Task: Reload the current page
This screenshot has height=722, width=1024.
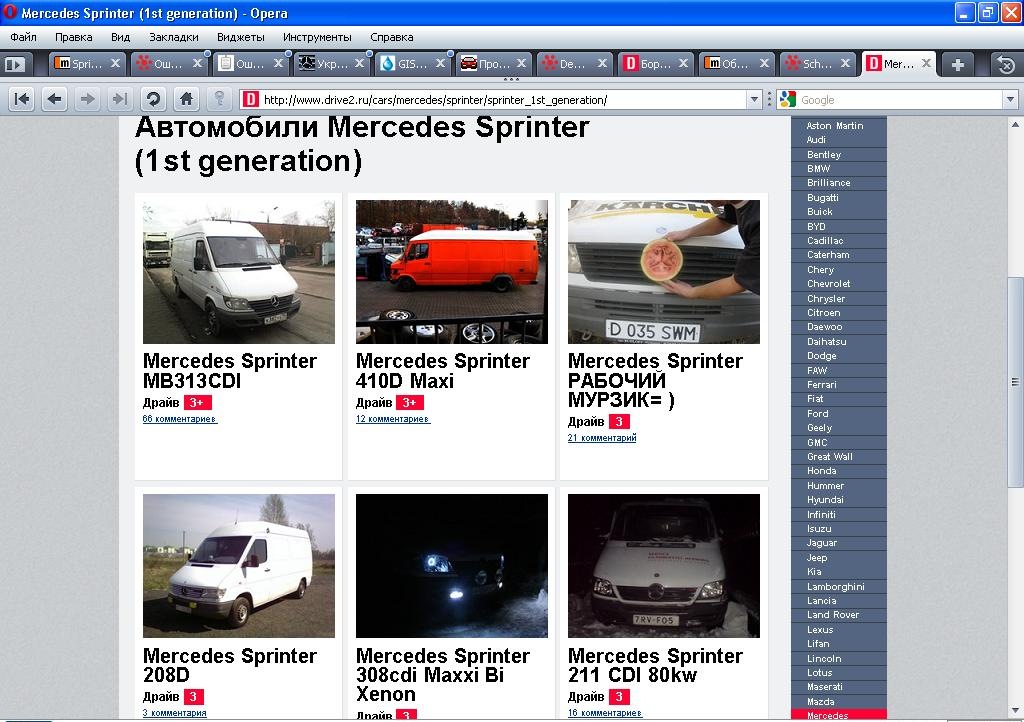Action: (153, 99)
